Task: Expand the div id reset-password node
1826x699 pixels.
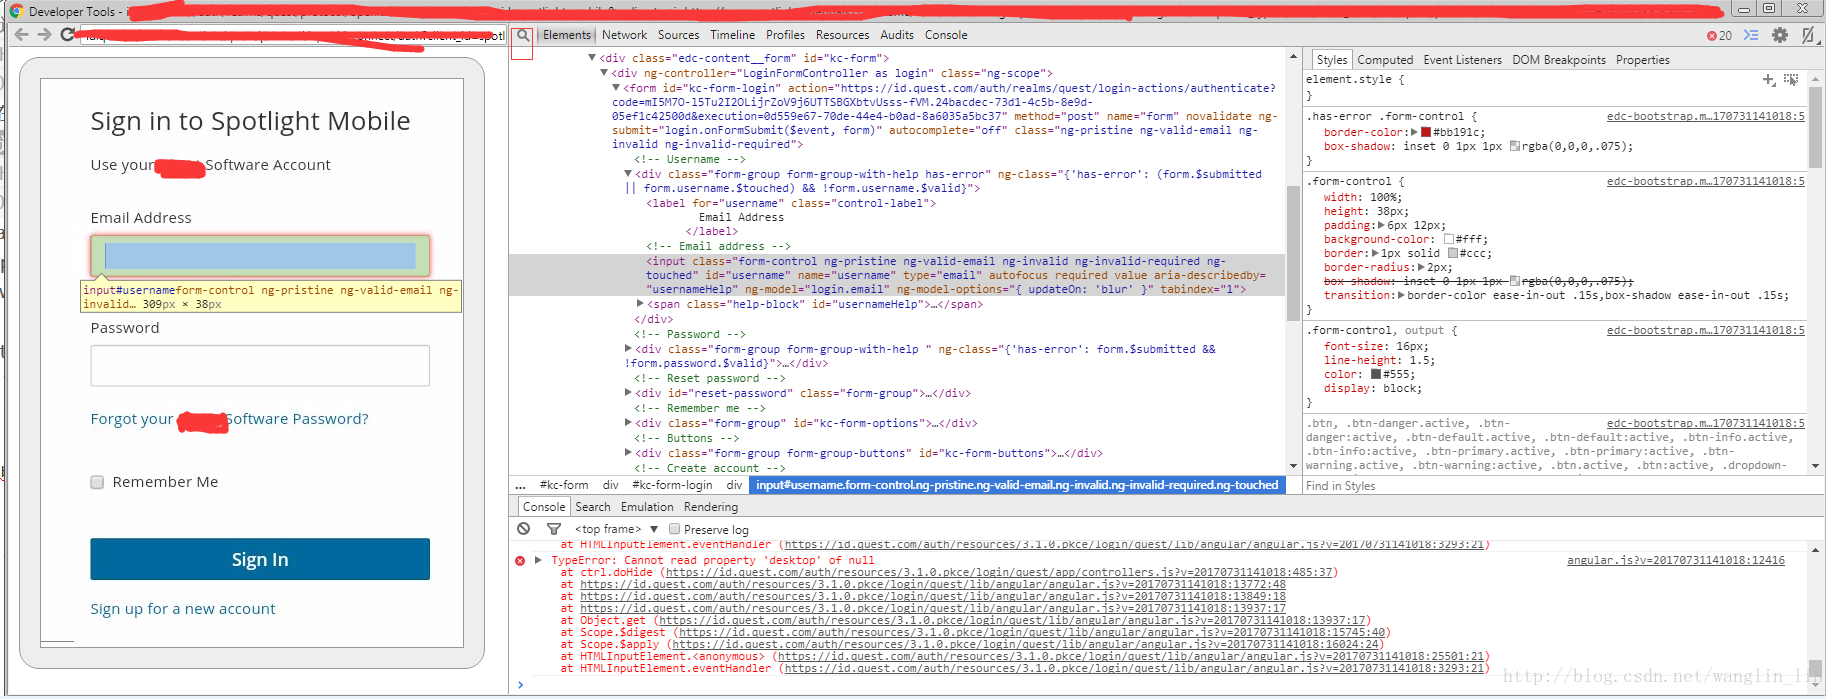Action: [x=628, y=393]
